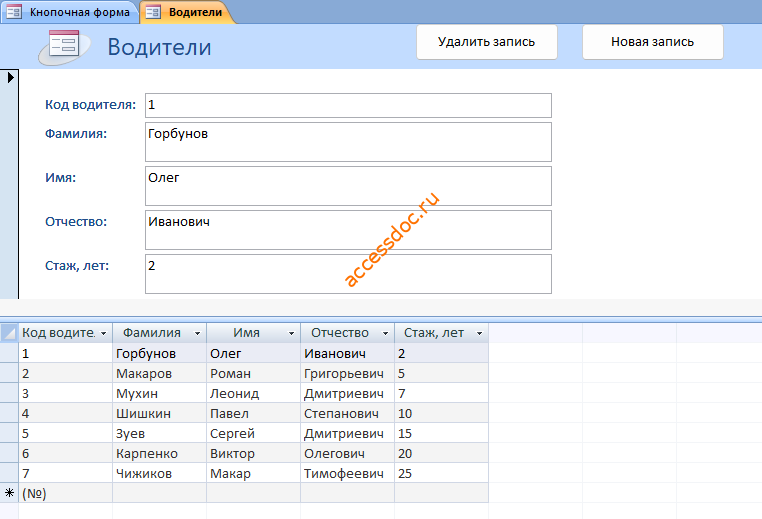This screenshot has height=519, width=762.
Task: Open the Код водителя column dropdown arrow
Action: coord(104,333)
